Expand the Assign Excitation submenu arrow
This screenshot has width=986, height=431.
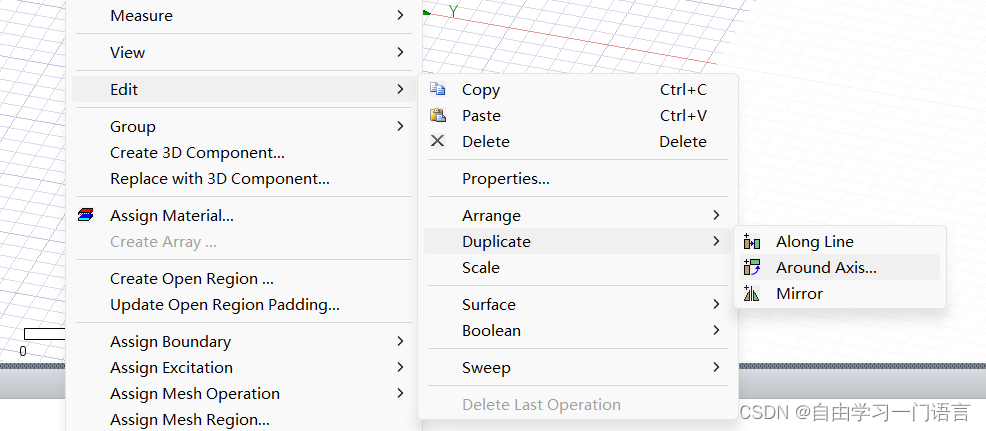[401, 367]
